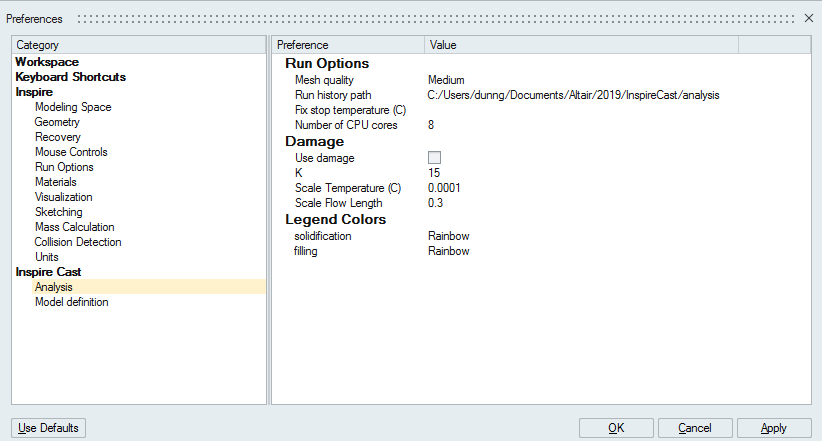
Task: Open the Units preferences
Action: pos(46,257)
